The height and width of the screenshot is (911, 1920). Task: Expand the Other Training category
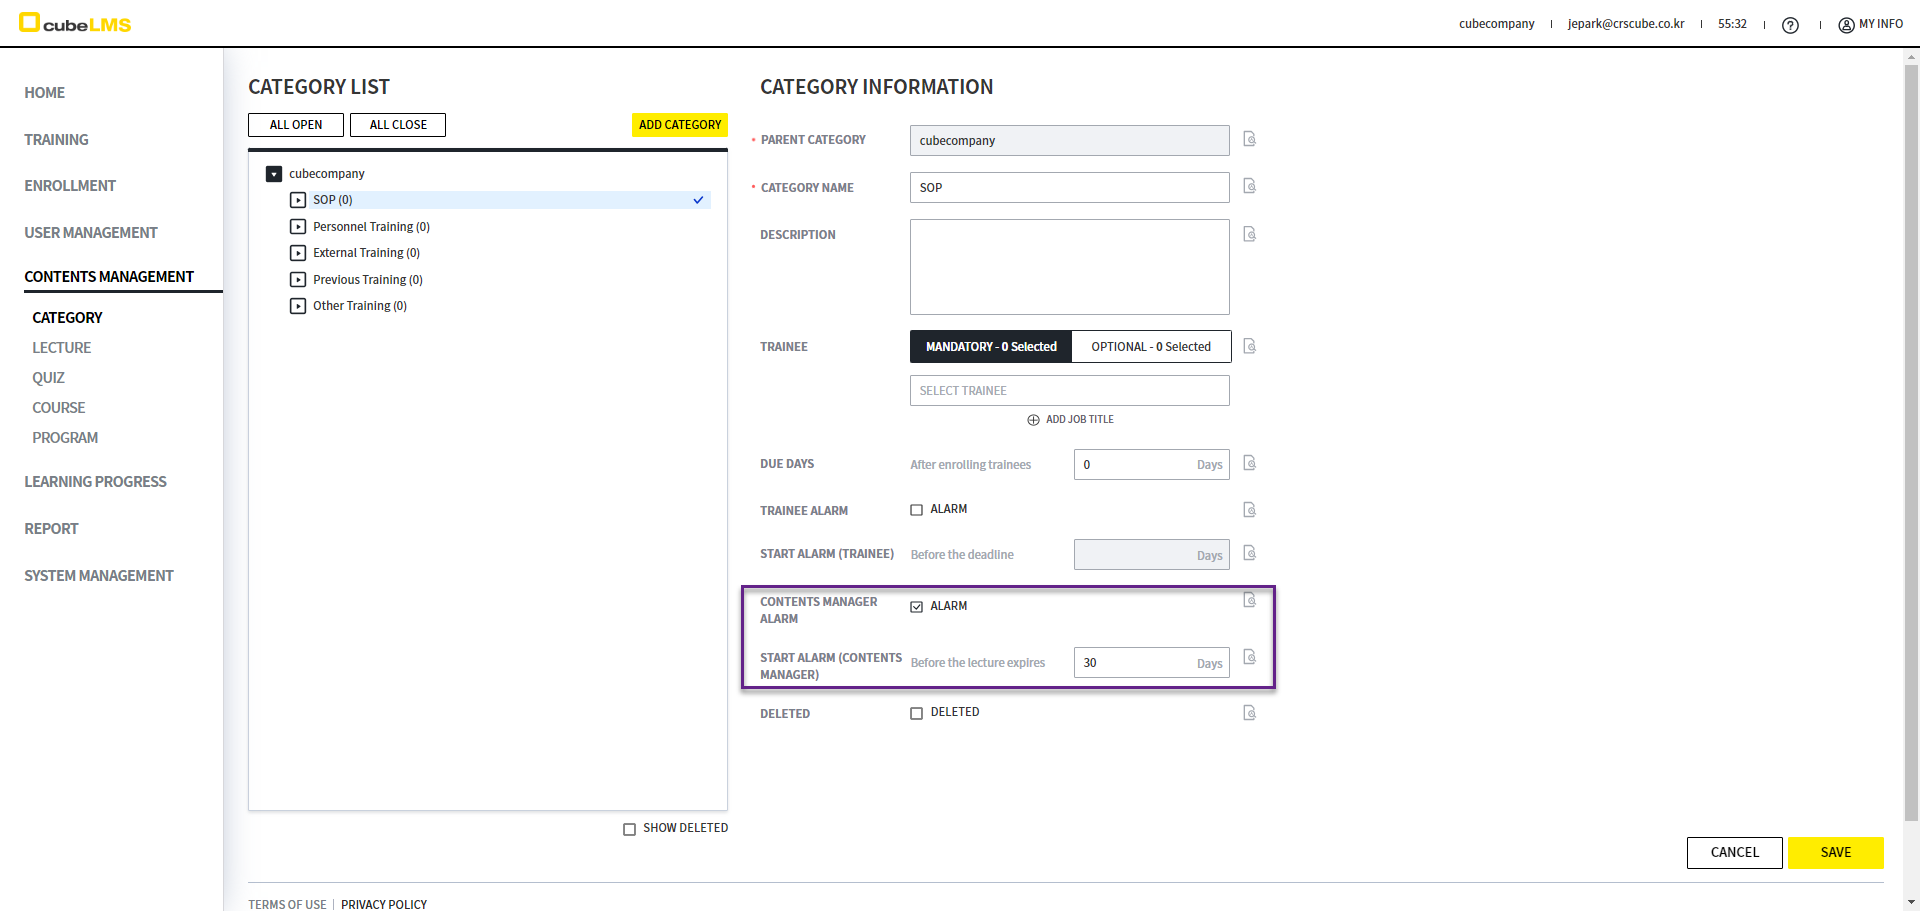(298, 306)
